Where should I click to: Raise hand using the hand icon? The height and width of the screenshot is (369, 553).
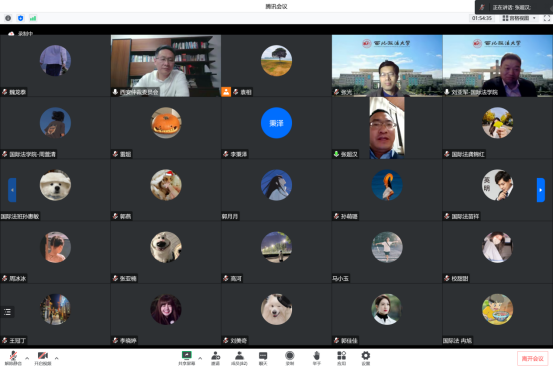[316, 358]
